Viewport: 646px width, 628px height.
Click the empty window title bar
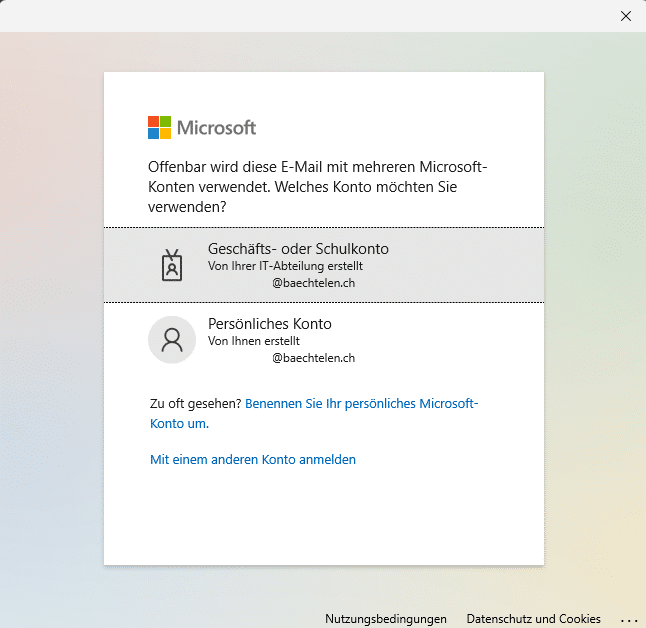click(300, 16)
